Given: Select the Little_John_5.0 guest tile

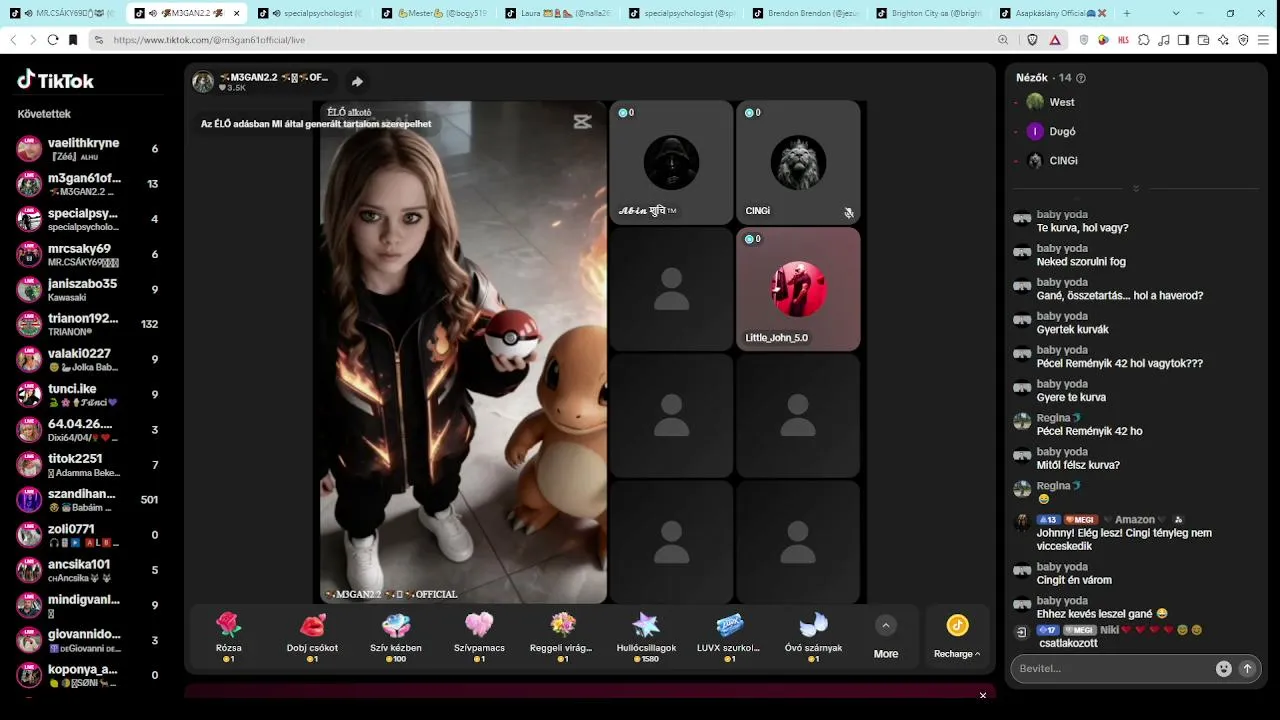Looking at the screenshot, I should point(798,289).
